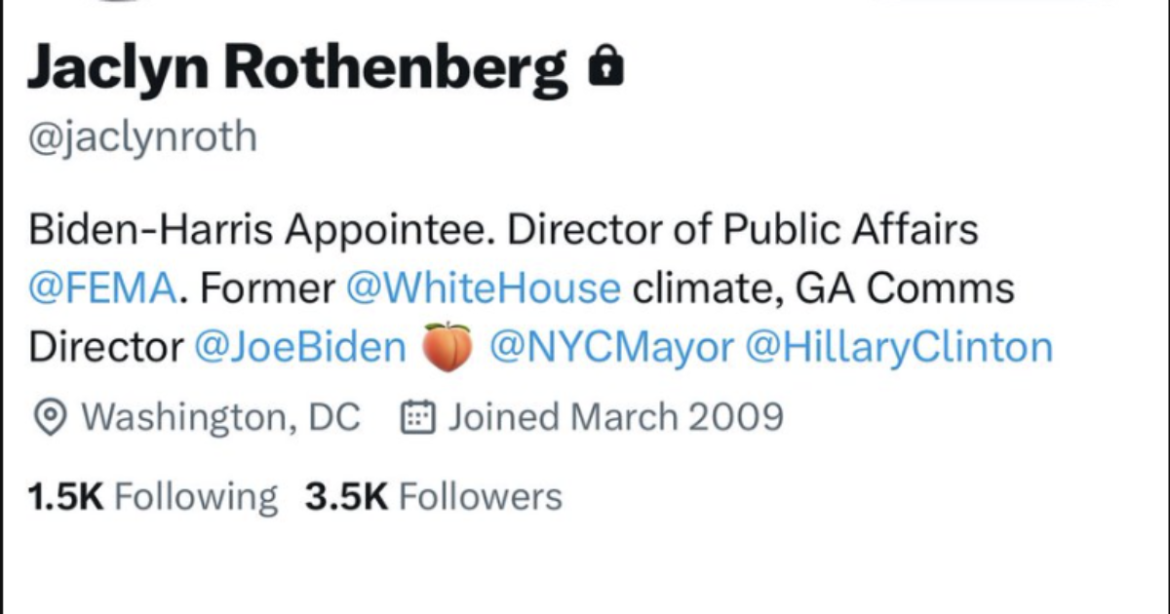
Task: Click the Jaclyn Rothenberg display name
Action: pyautogui.click(x=298, y=67)
